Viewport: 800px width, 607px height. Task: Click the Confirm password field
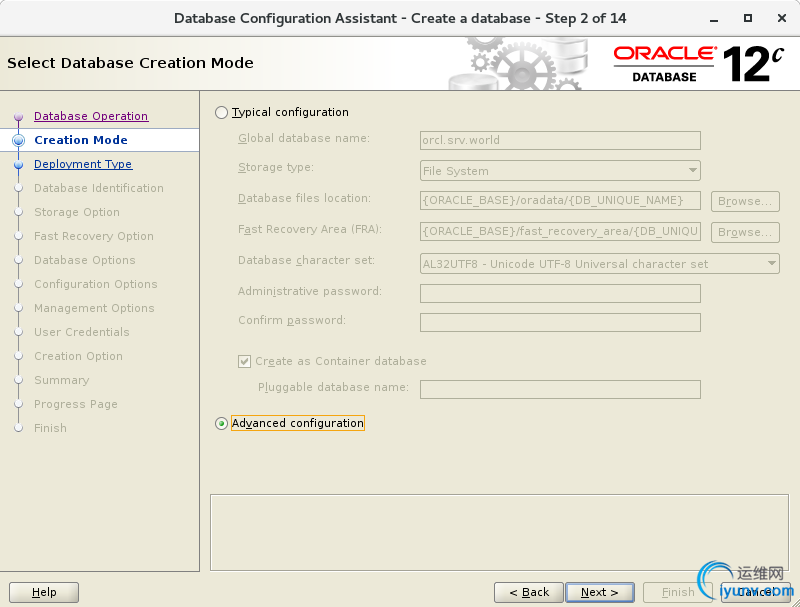pyautogui.click(x=560, y=322)
